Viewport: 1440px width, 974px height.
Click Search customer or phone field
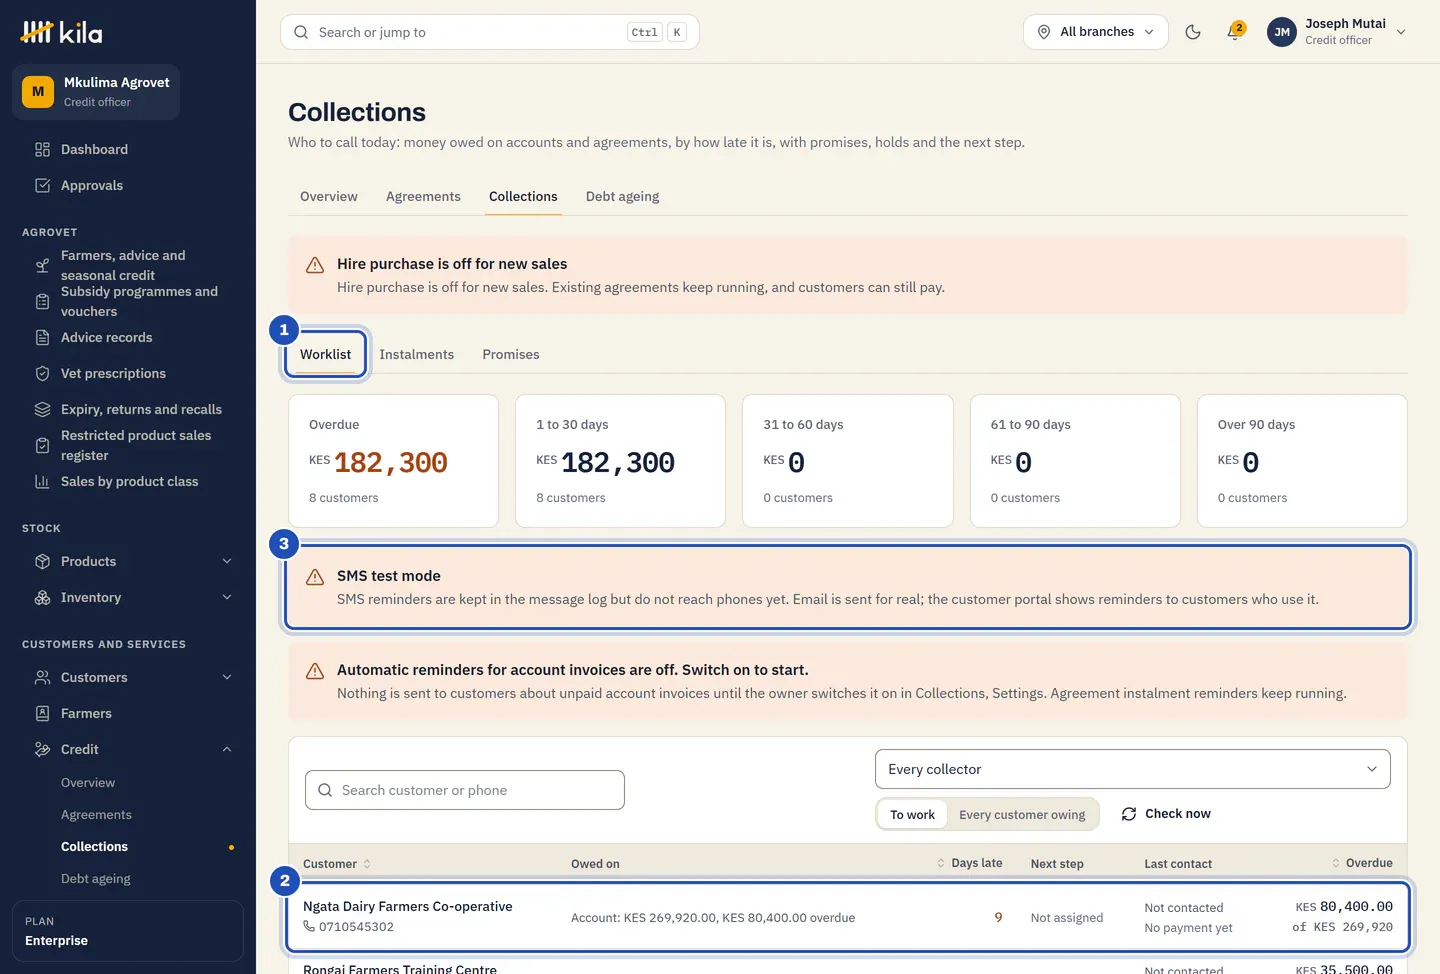465,790
